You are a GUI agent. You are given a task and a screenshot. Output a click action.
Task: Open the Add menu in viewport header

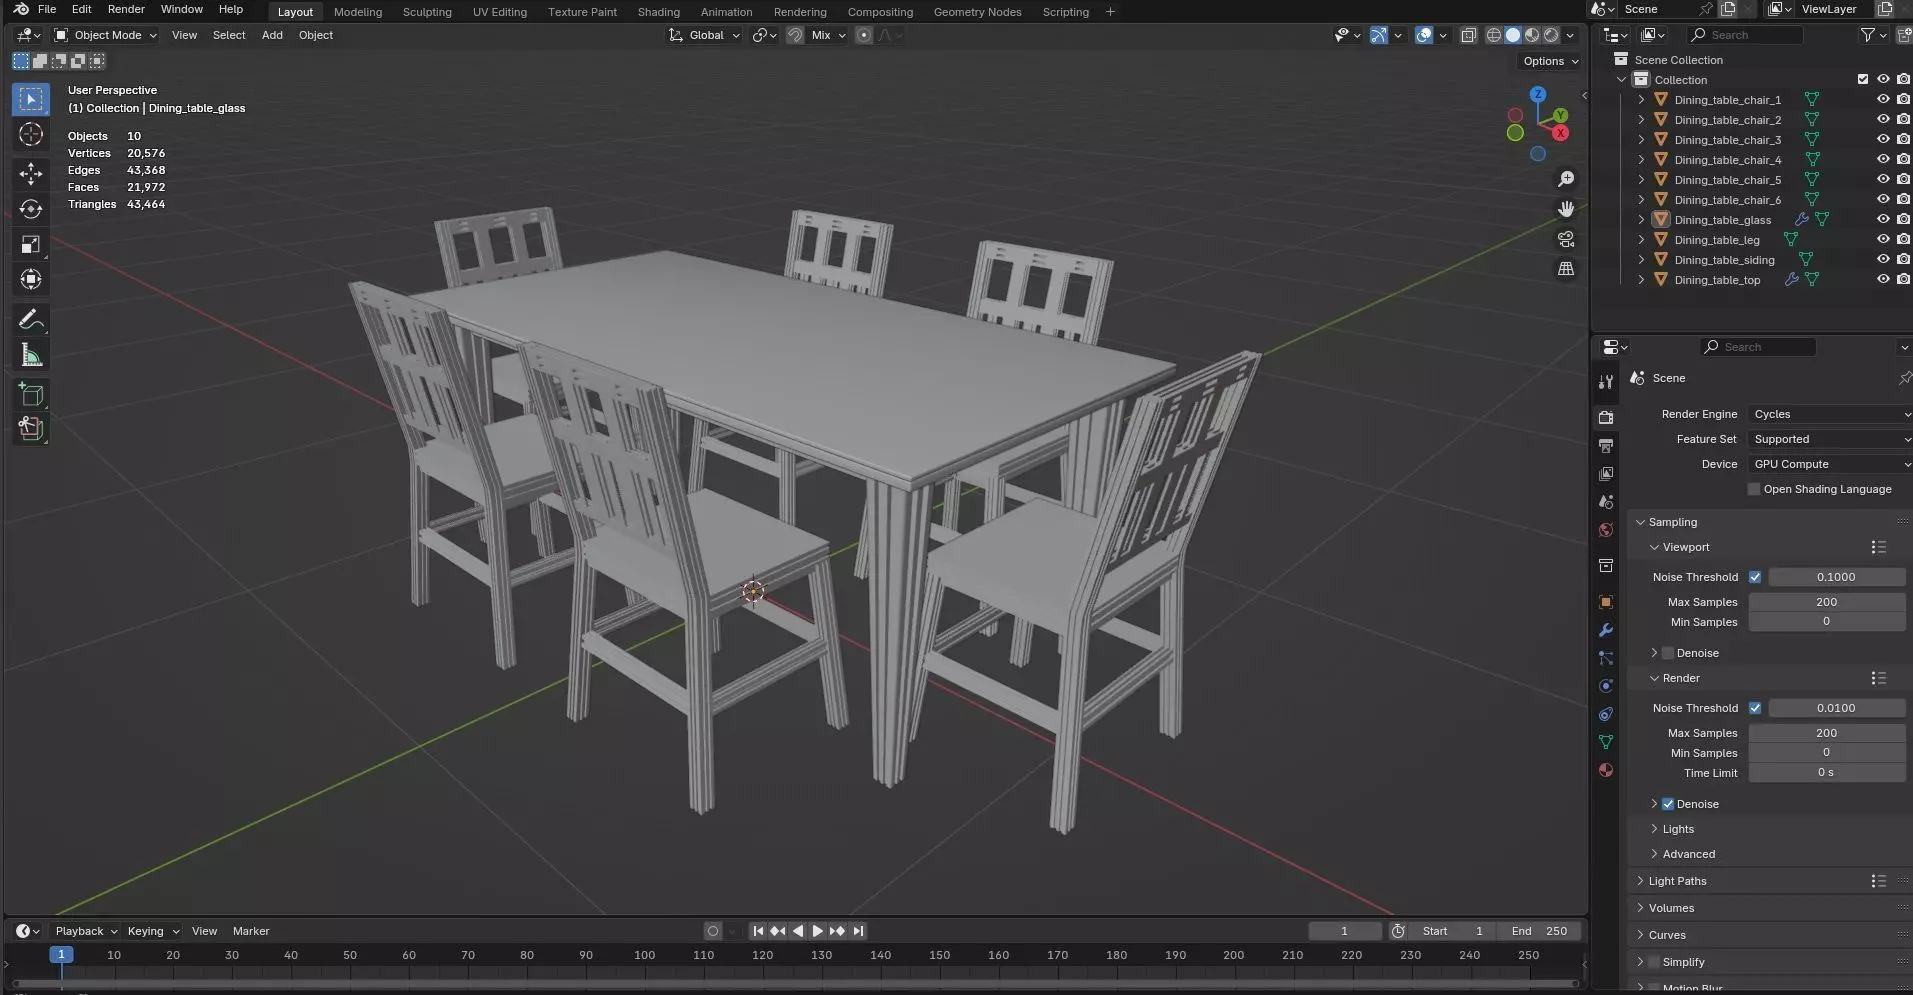pyautogui.click(x=272, y=35)
